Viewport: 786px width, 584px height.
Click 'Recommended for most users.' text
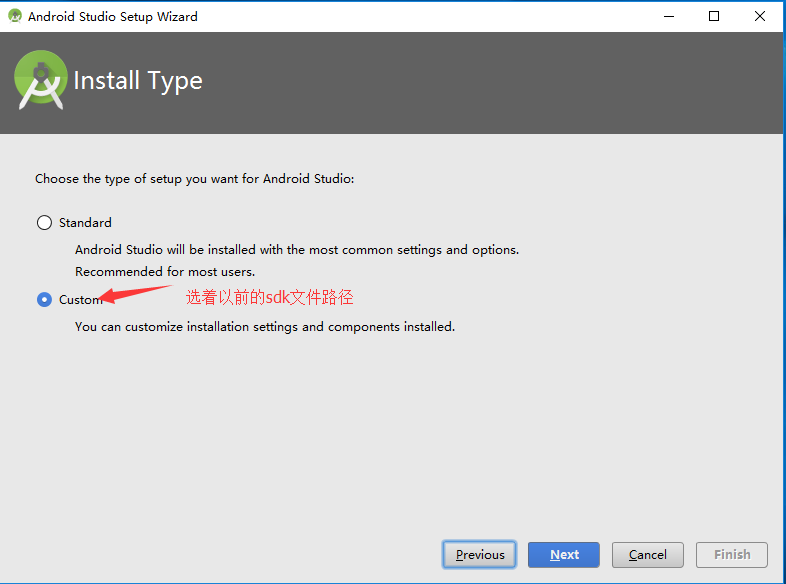pos(165,272)
